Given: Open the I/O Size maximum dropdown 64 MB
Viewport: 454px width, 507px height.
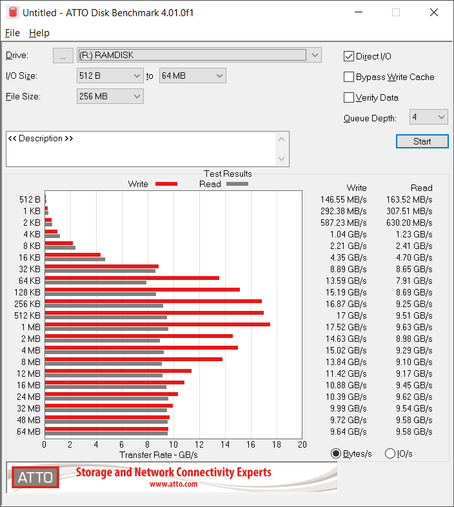Looking at the screenshot, I should pyautogui.click(x=192, y=76).
